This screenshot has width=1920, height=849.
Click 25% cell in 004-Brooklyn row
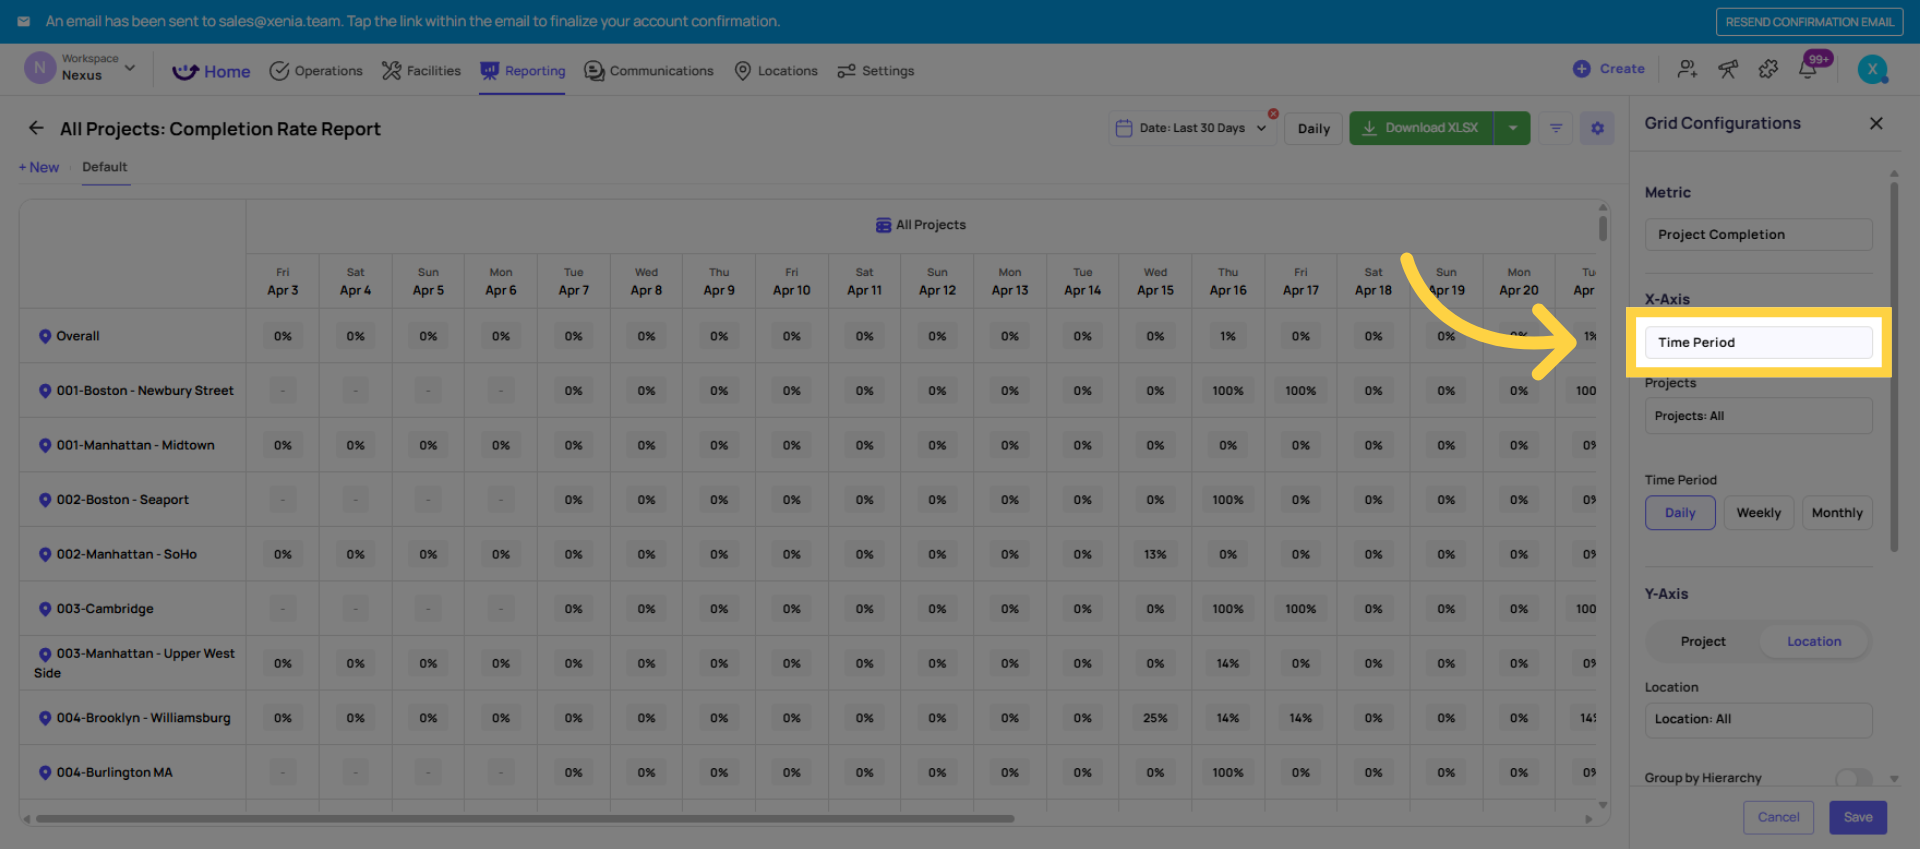tap(1155, 718)
